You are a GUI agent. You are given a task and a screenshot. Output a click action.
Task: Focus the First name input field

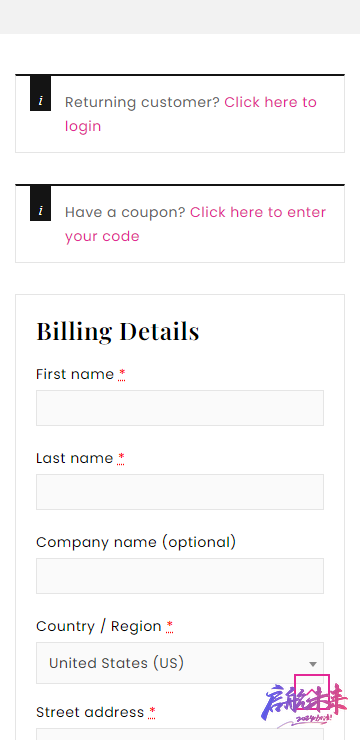click(x=180, y=408)
